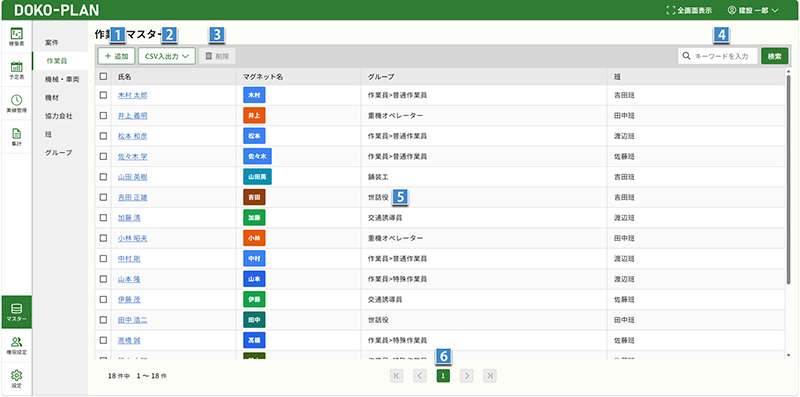Open the 建設 一郎 user menu
The image size is (800, 397).
(x=754, y=10)
